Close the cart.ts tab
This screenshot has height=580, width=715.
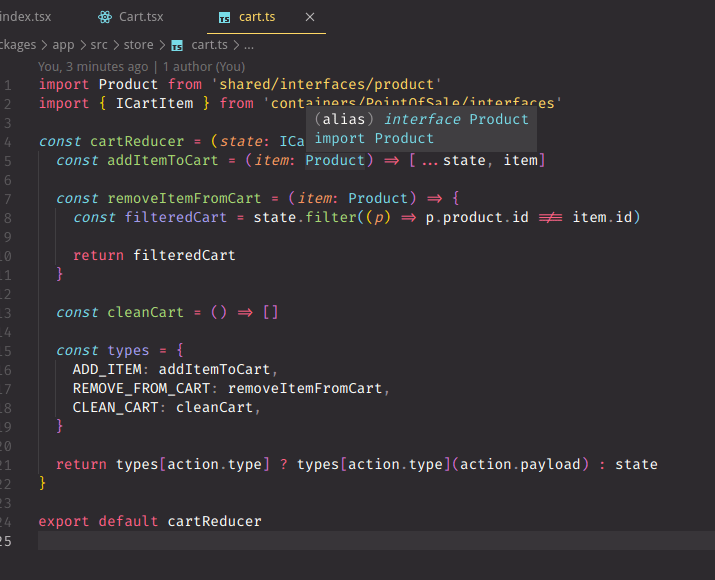pos(310,17)
